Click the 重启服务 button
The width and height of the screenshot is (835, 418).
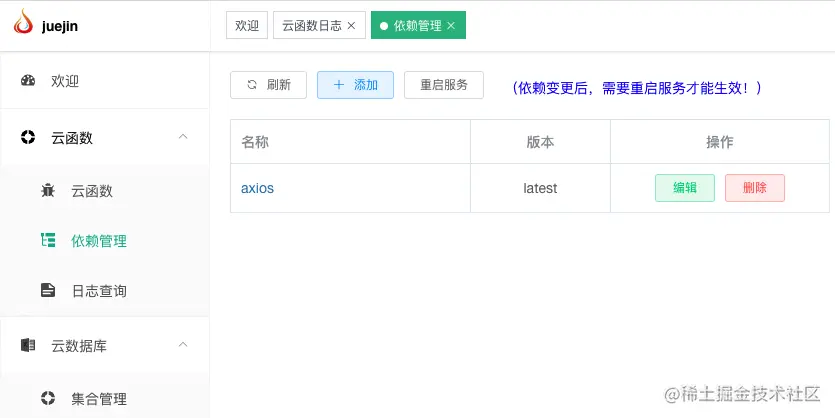[444, 85]
